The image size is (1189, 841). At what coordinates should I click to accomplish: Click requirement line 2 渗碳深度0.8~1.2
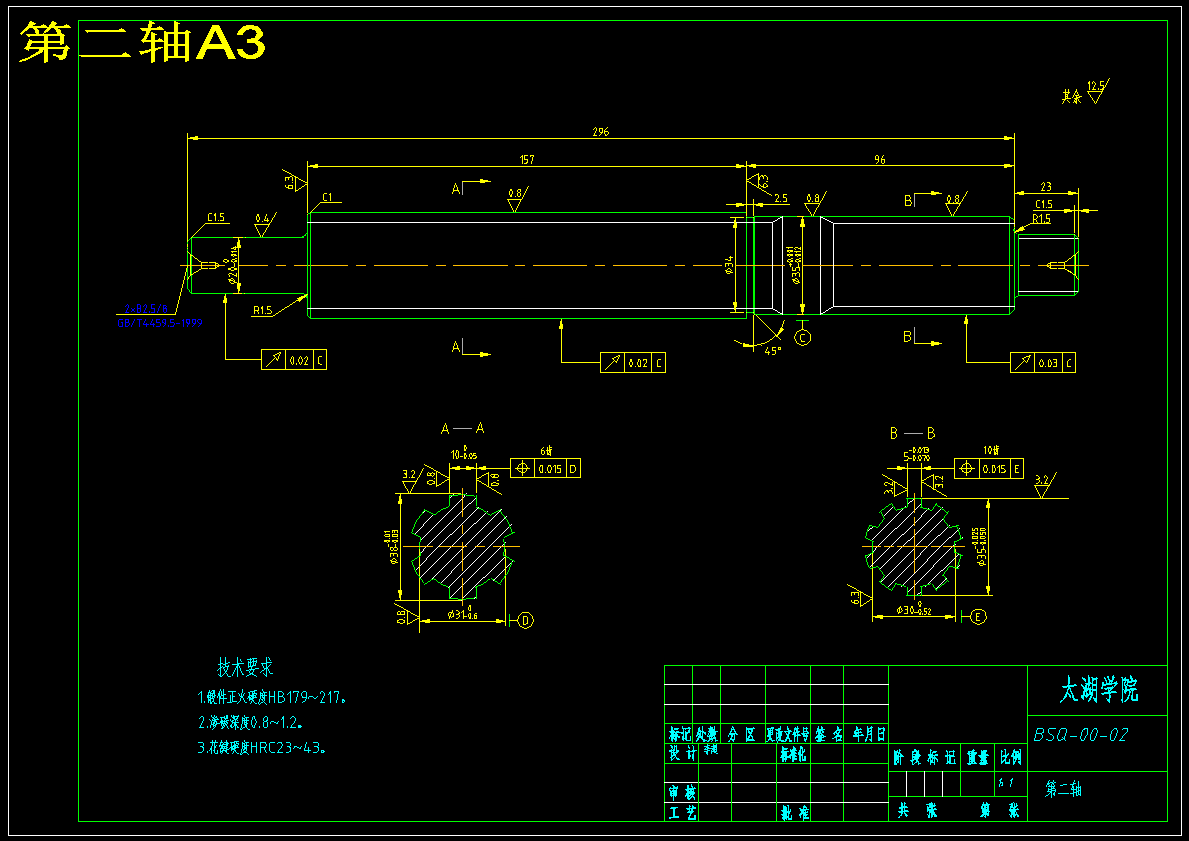click(x=252, y=722)
